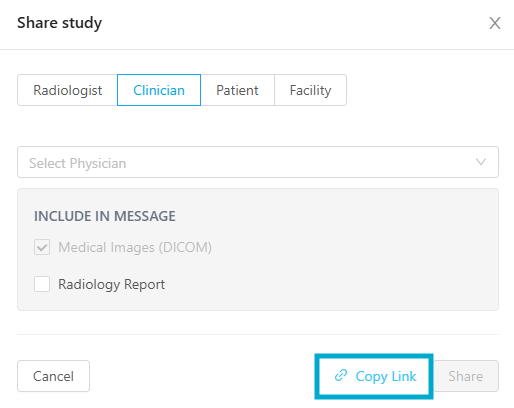This screenshot has height=408, width=514.
Task: Toggle the Medical Images (DICOM) checkbox
Action: (x=42, y=247)
